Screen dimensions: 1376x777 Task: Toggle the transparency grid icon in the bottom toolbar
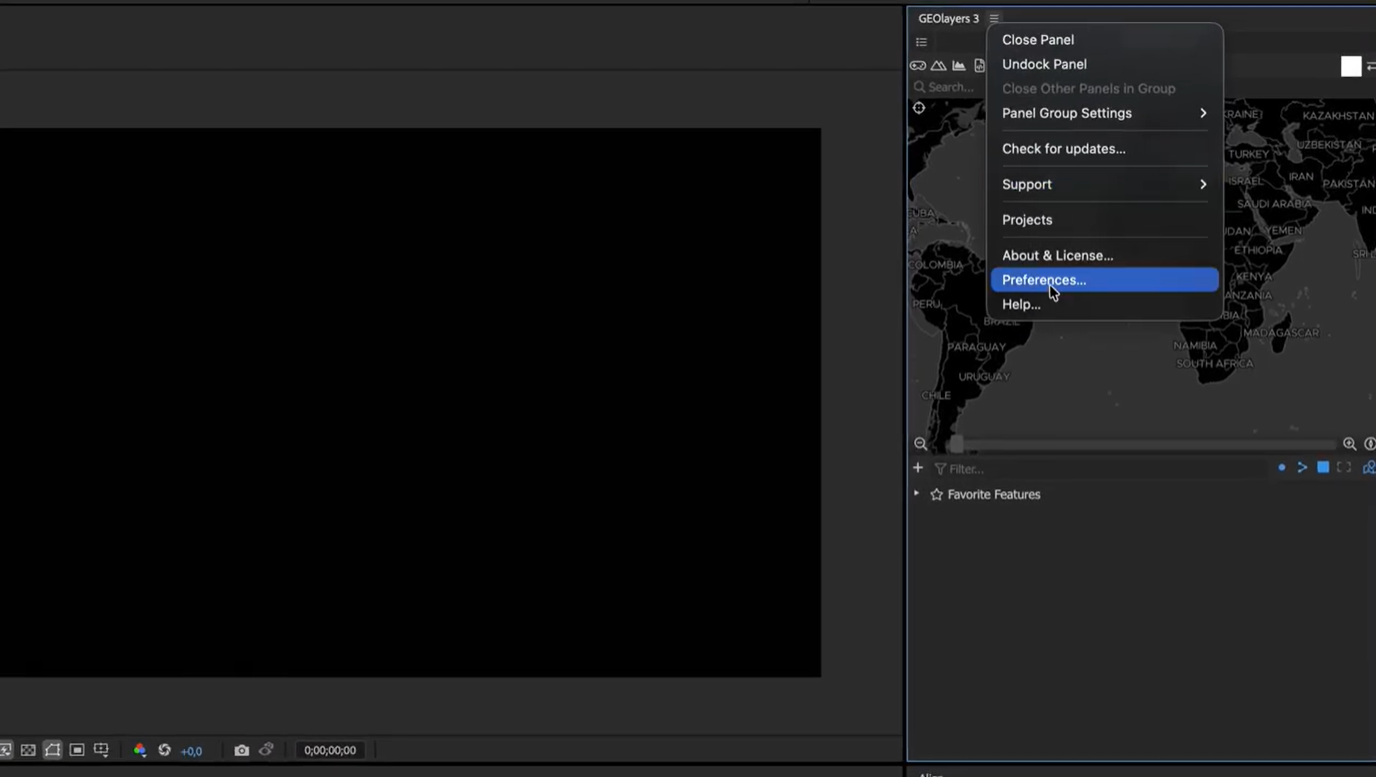click(27, 749)
